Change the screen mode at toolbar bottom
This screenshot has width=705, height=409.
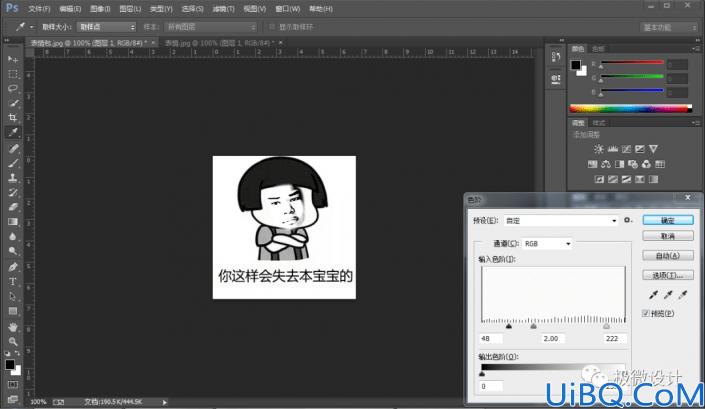click(x=13, y=399)
